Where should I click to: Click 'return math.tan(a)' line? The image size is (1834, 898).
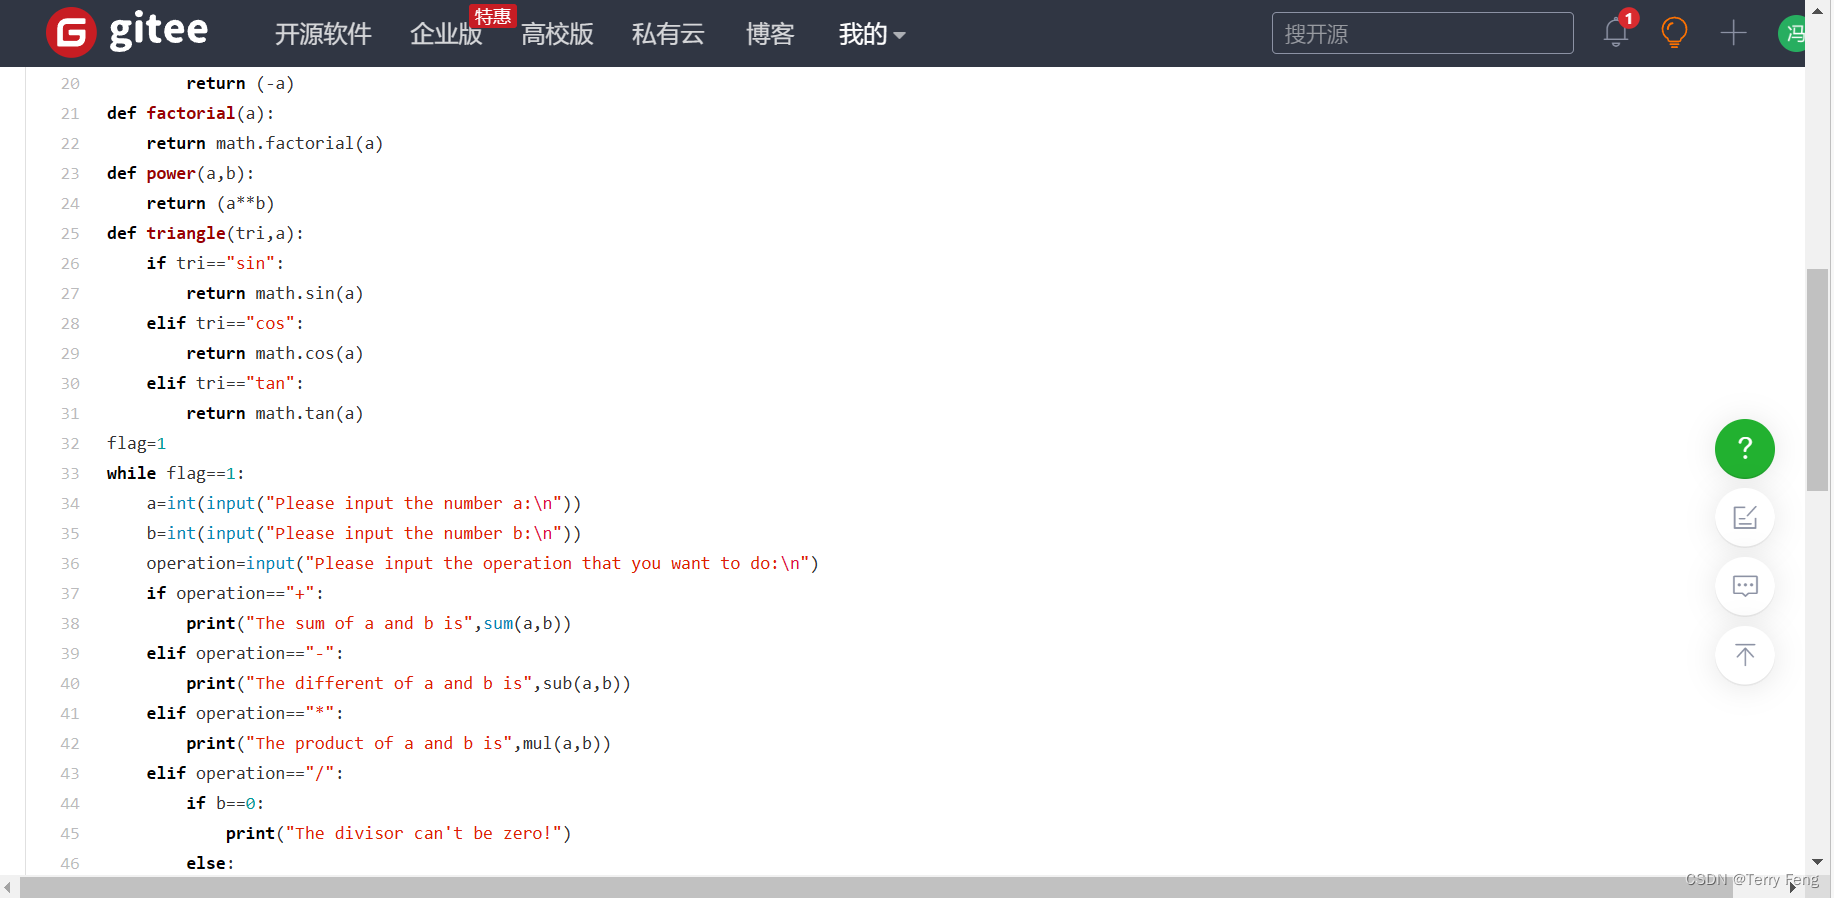275,414
